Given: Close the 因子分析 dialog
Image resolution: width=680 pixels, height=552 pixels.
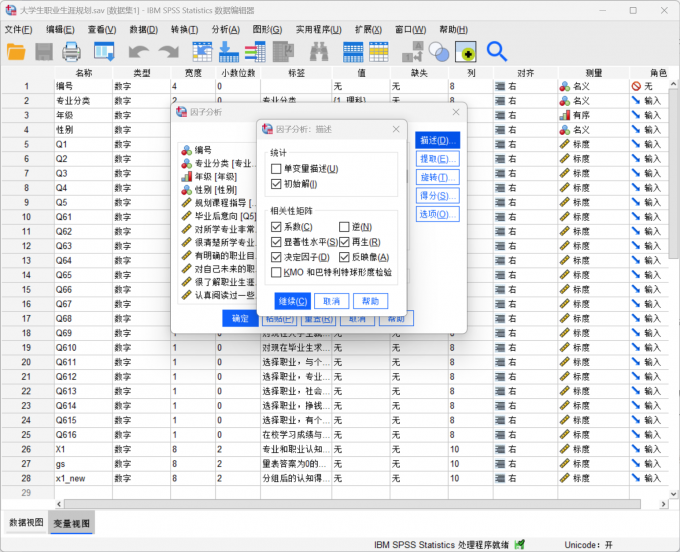Looking at the screenshot, I should (456, 112).
